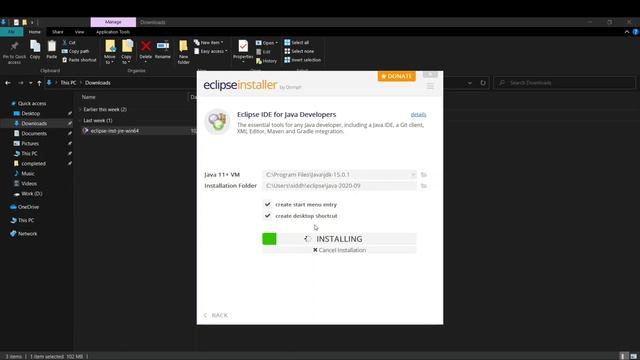Select Music in navigation pane
This screenshot has height=360, width=640.
[28, 173]
